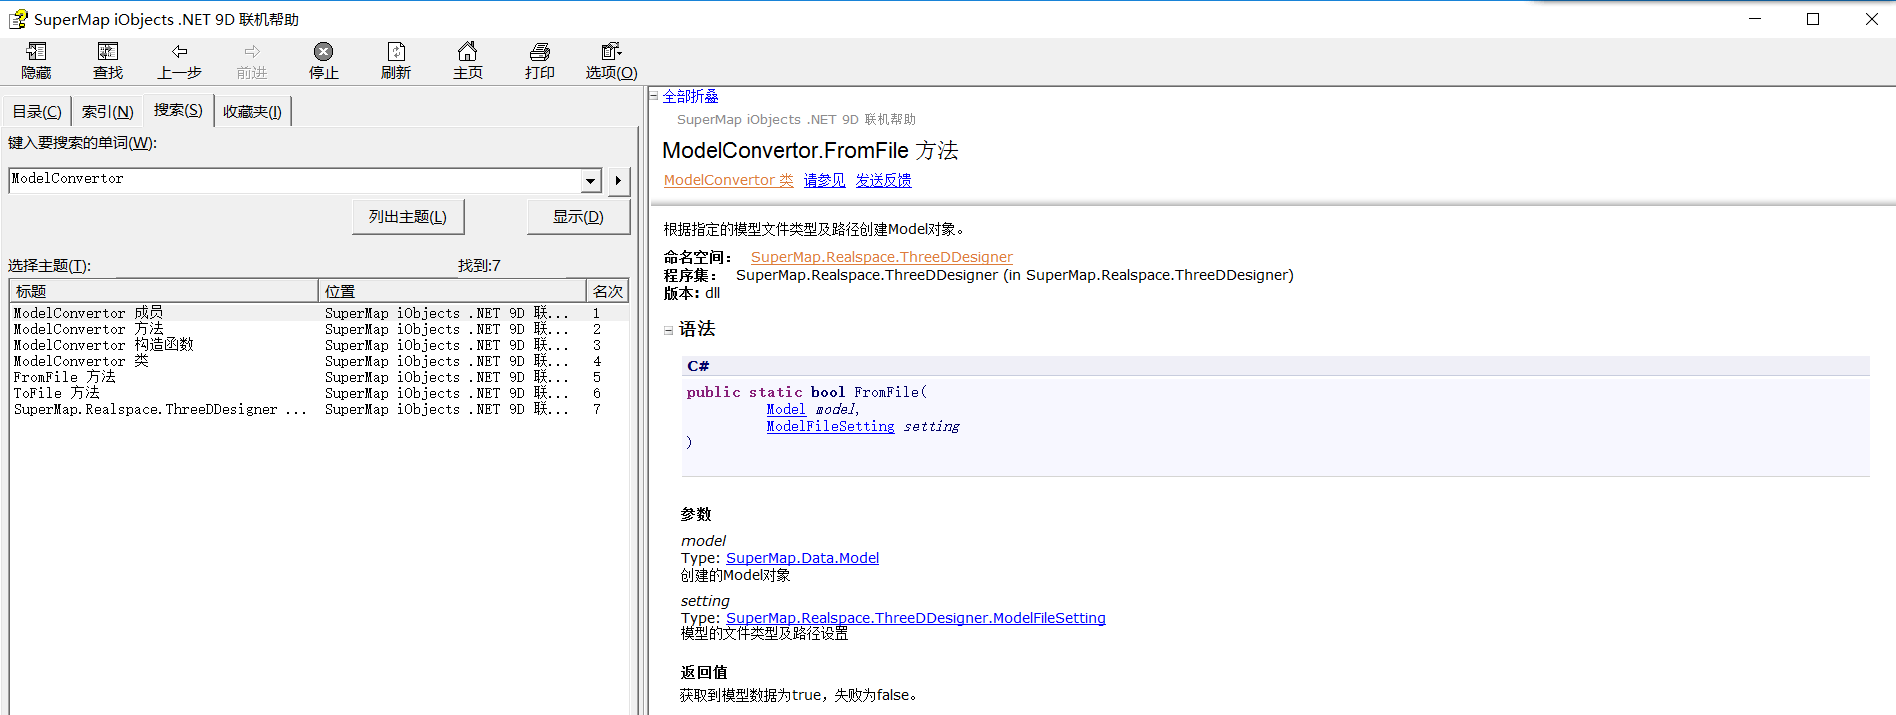Select the 'ModelConvertor 方法' result row
Screen dimensions: 1896x715
click(x=319, y=329)
